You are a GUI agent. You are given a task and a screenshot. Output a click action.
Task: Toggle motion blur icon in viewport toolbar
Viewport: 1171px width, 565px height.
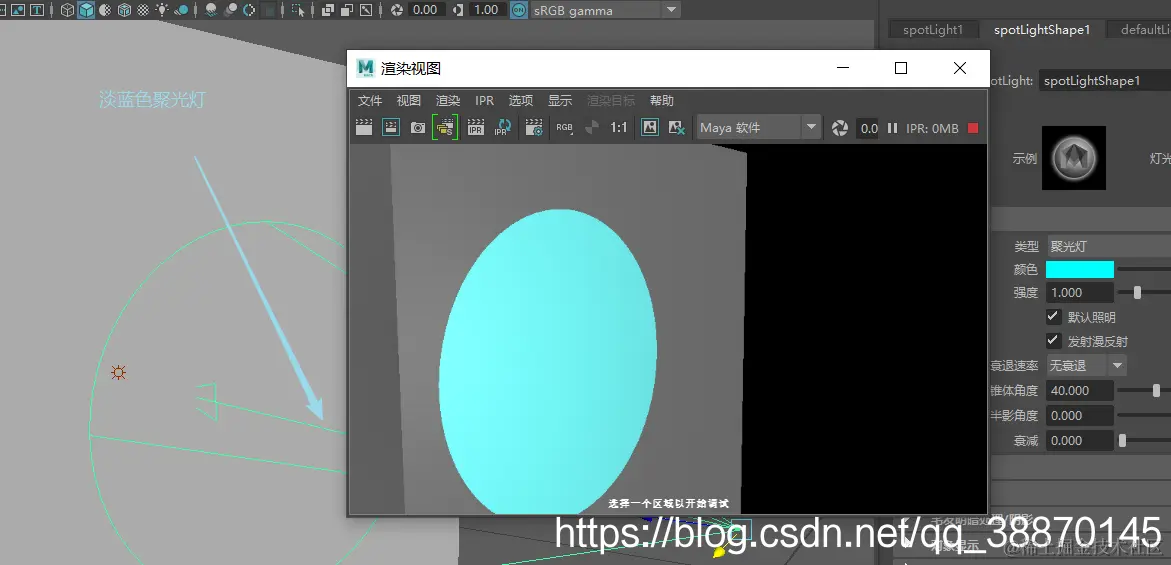pos(230,10)
